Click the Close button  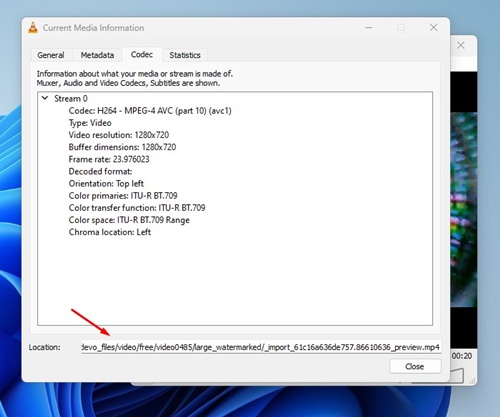pos(415,366)
